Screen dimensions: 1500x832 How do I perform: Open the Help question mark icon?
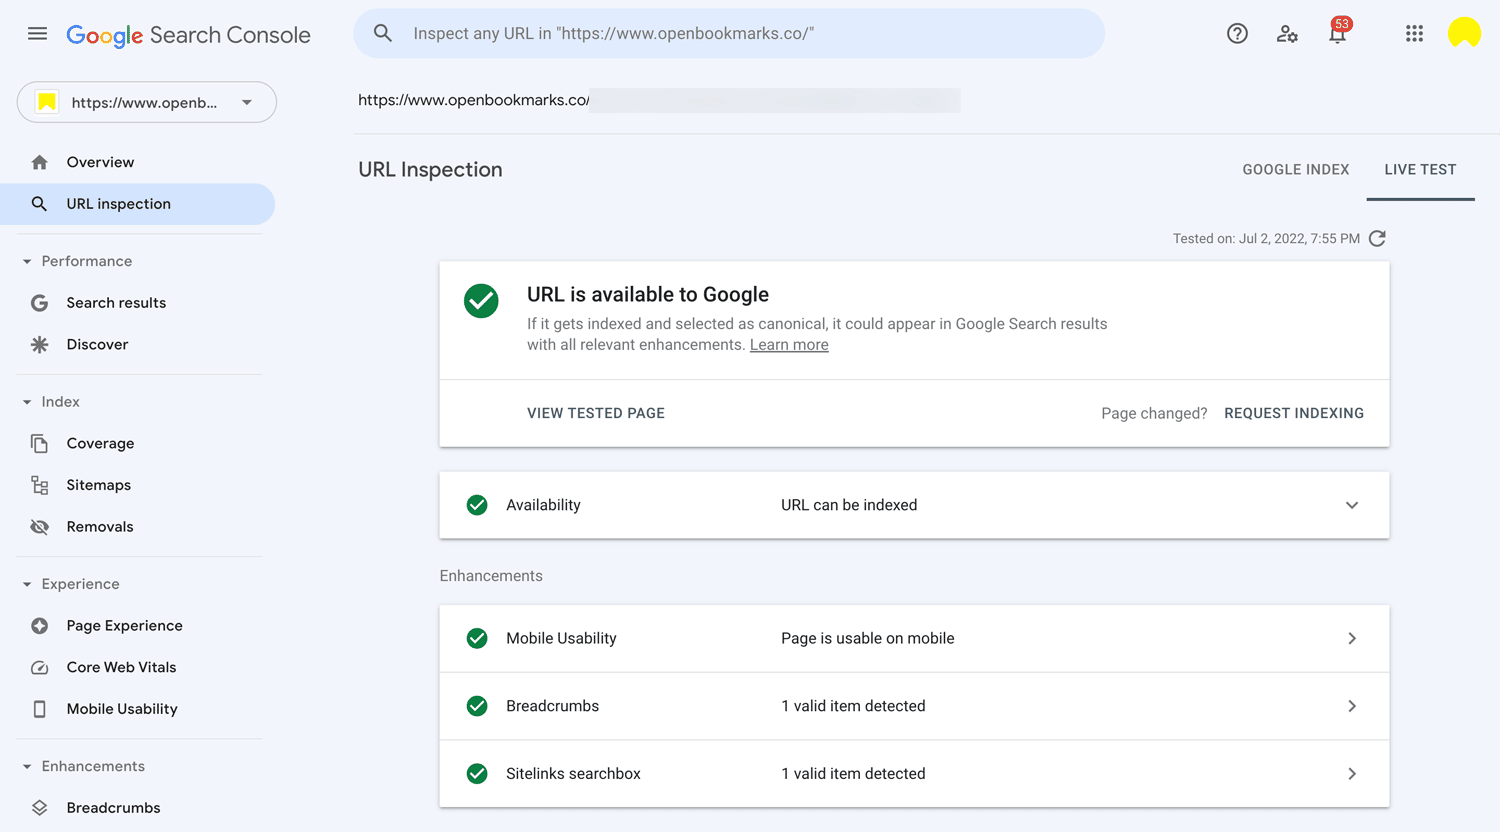pos(1237,34)
